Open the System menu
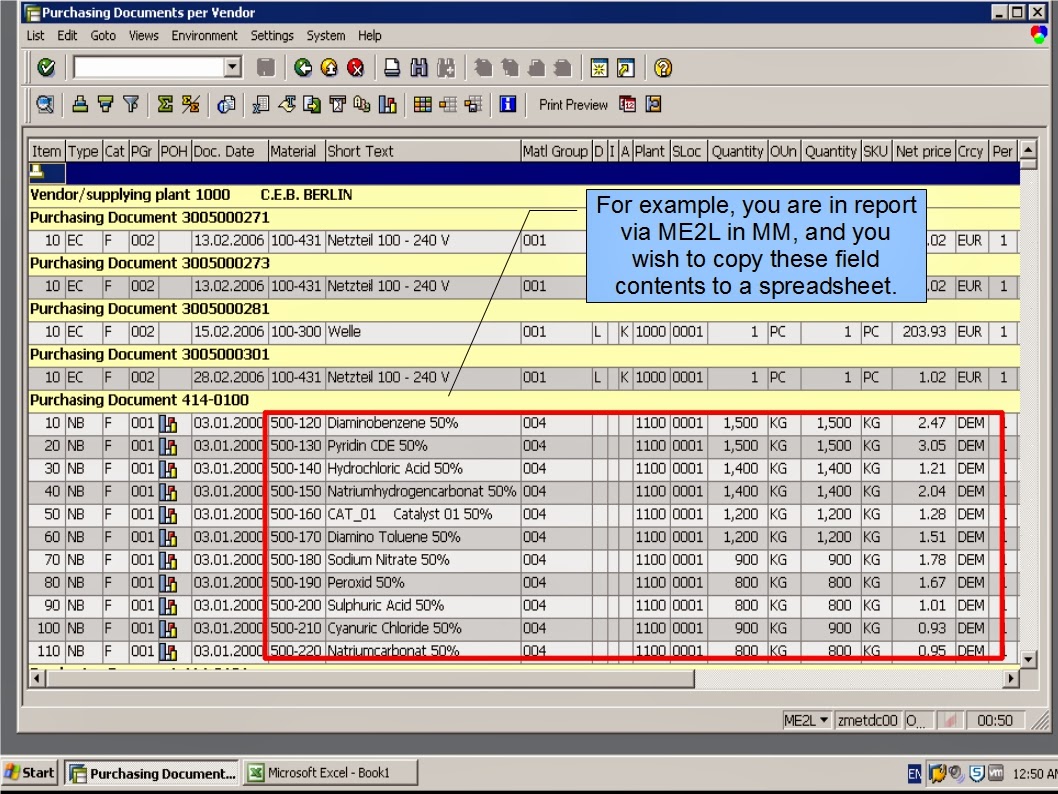This screenshot has height=794, width=1058. tap(325, 36)
